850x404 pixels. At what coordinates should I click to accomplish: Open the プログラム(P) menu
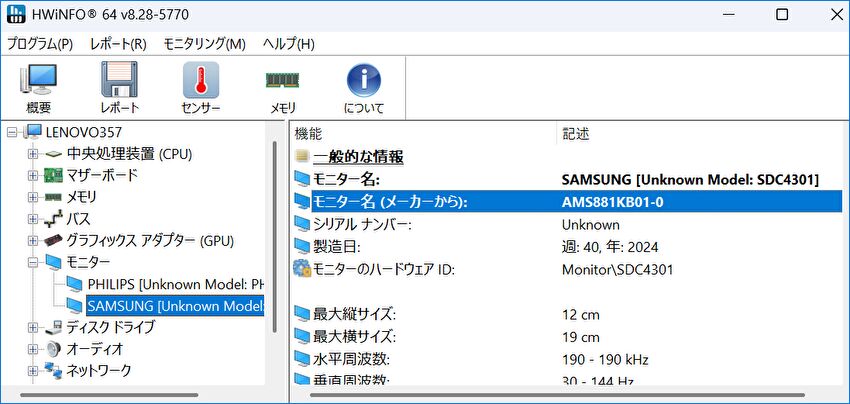[x=40, y=44]
